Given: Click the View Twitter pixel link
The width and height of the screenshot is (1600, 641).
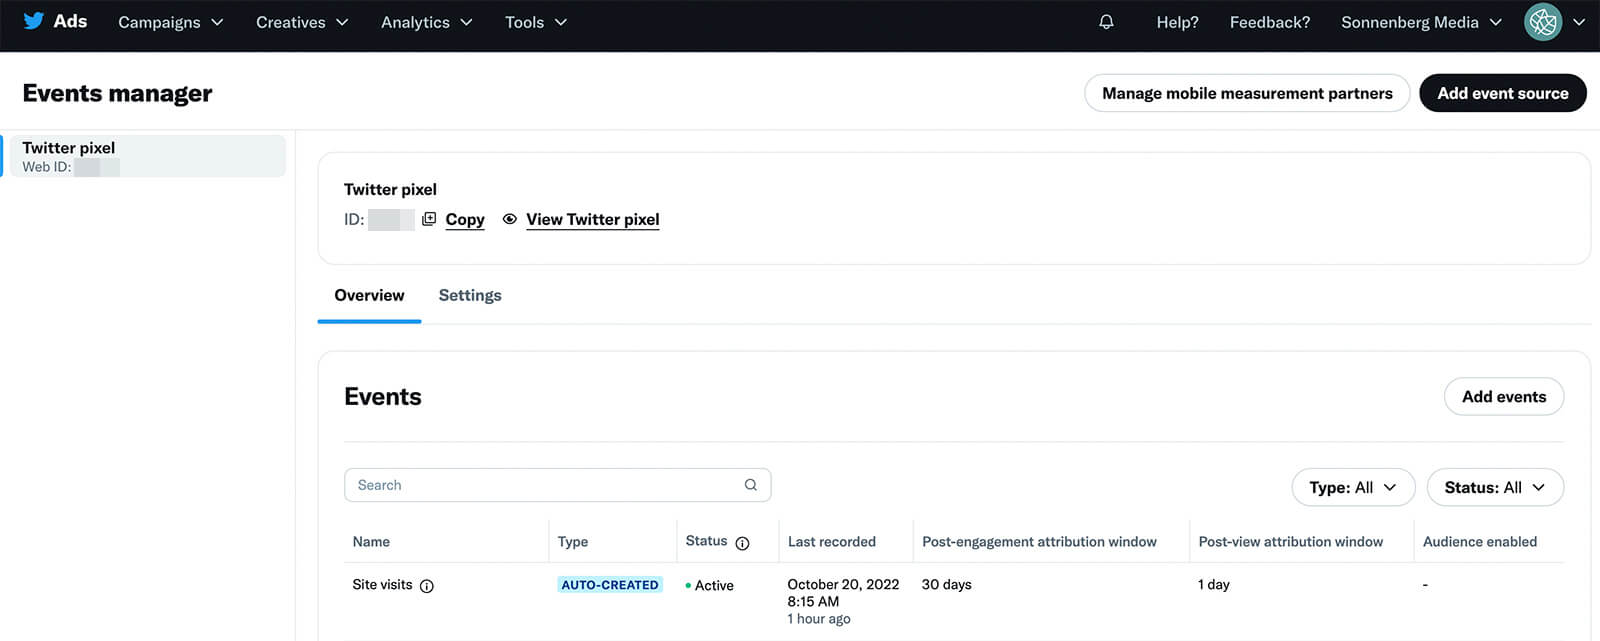Looking at the screenshot, I should coord(593,220).
